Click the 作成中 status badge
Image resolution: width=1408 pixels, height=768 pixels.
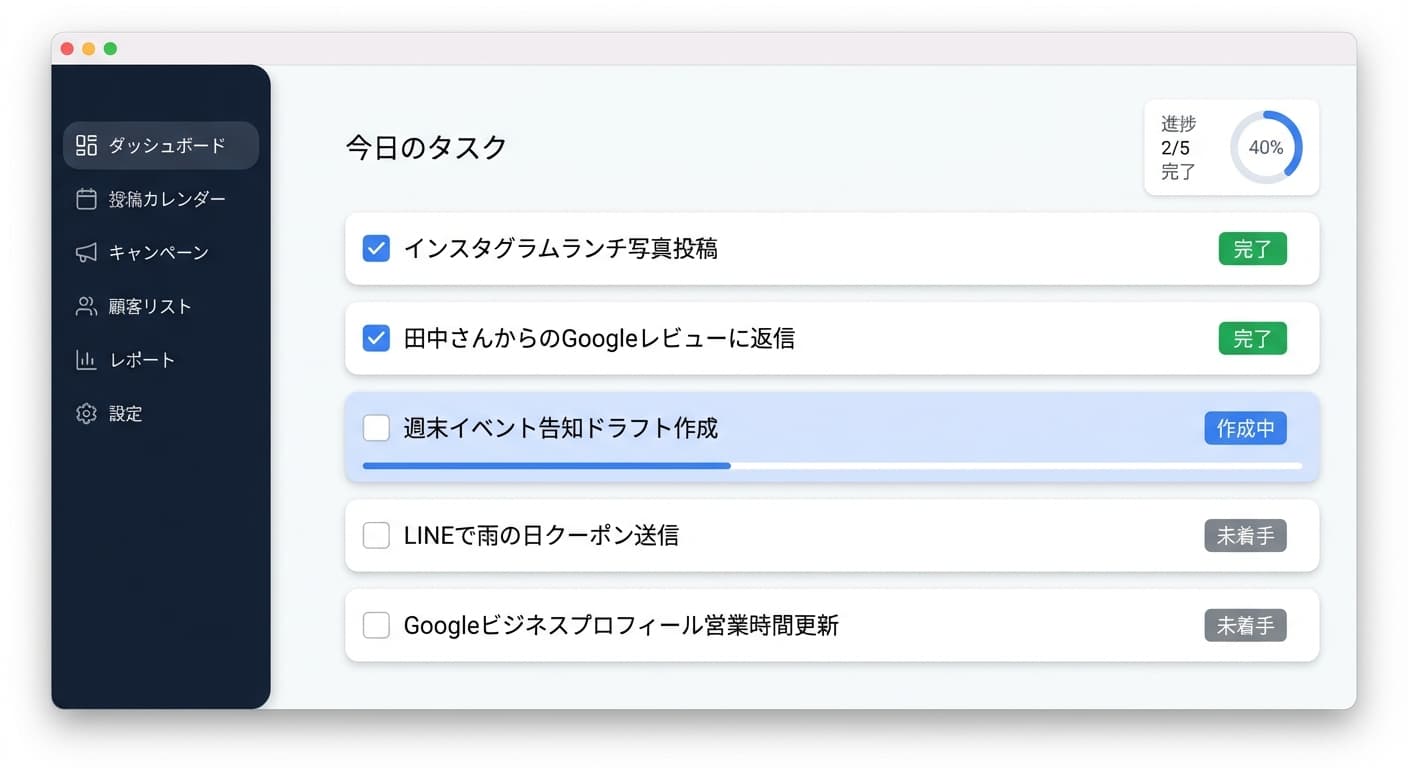tap(1245, 428)
